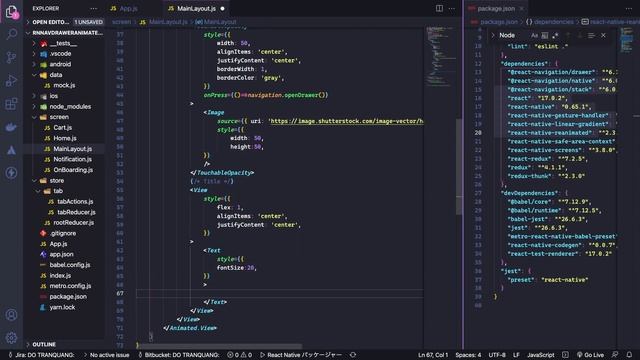Viewport: 640px width, 360px height.
Task: Click the left editor horizontal scrollbar
Action: [x=219, y=346]
